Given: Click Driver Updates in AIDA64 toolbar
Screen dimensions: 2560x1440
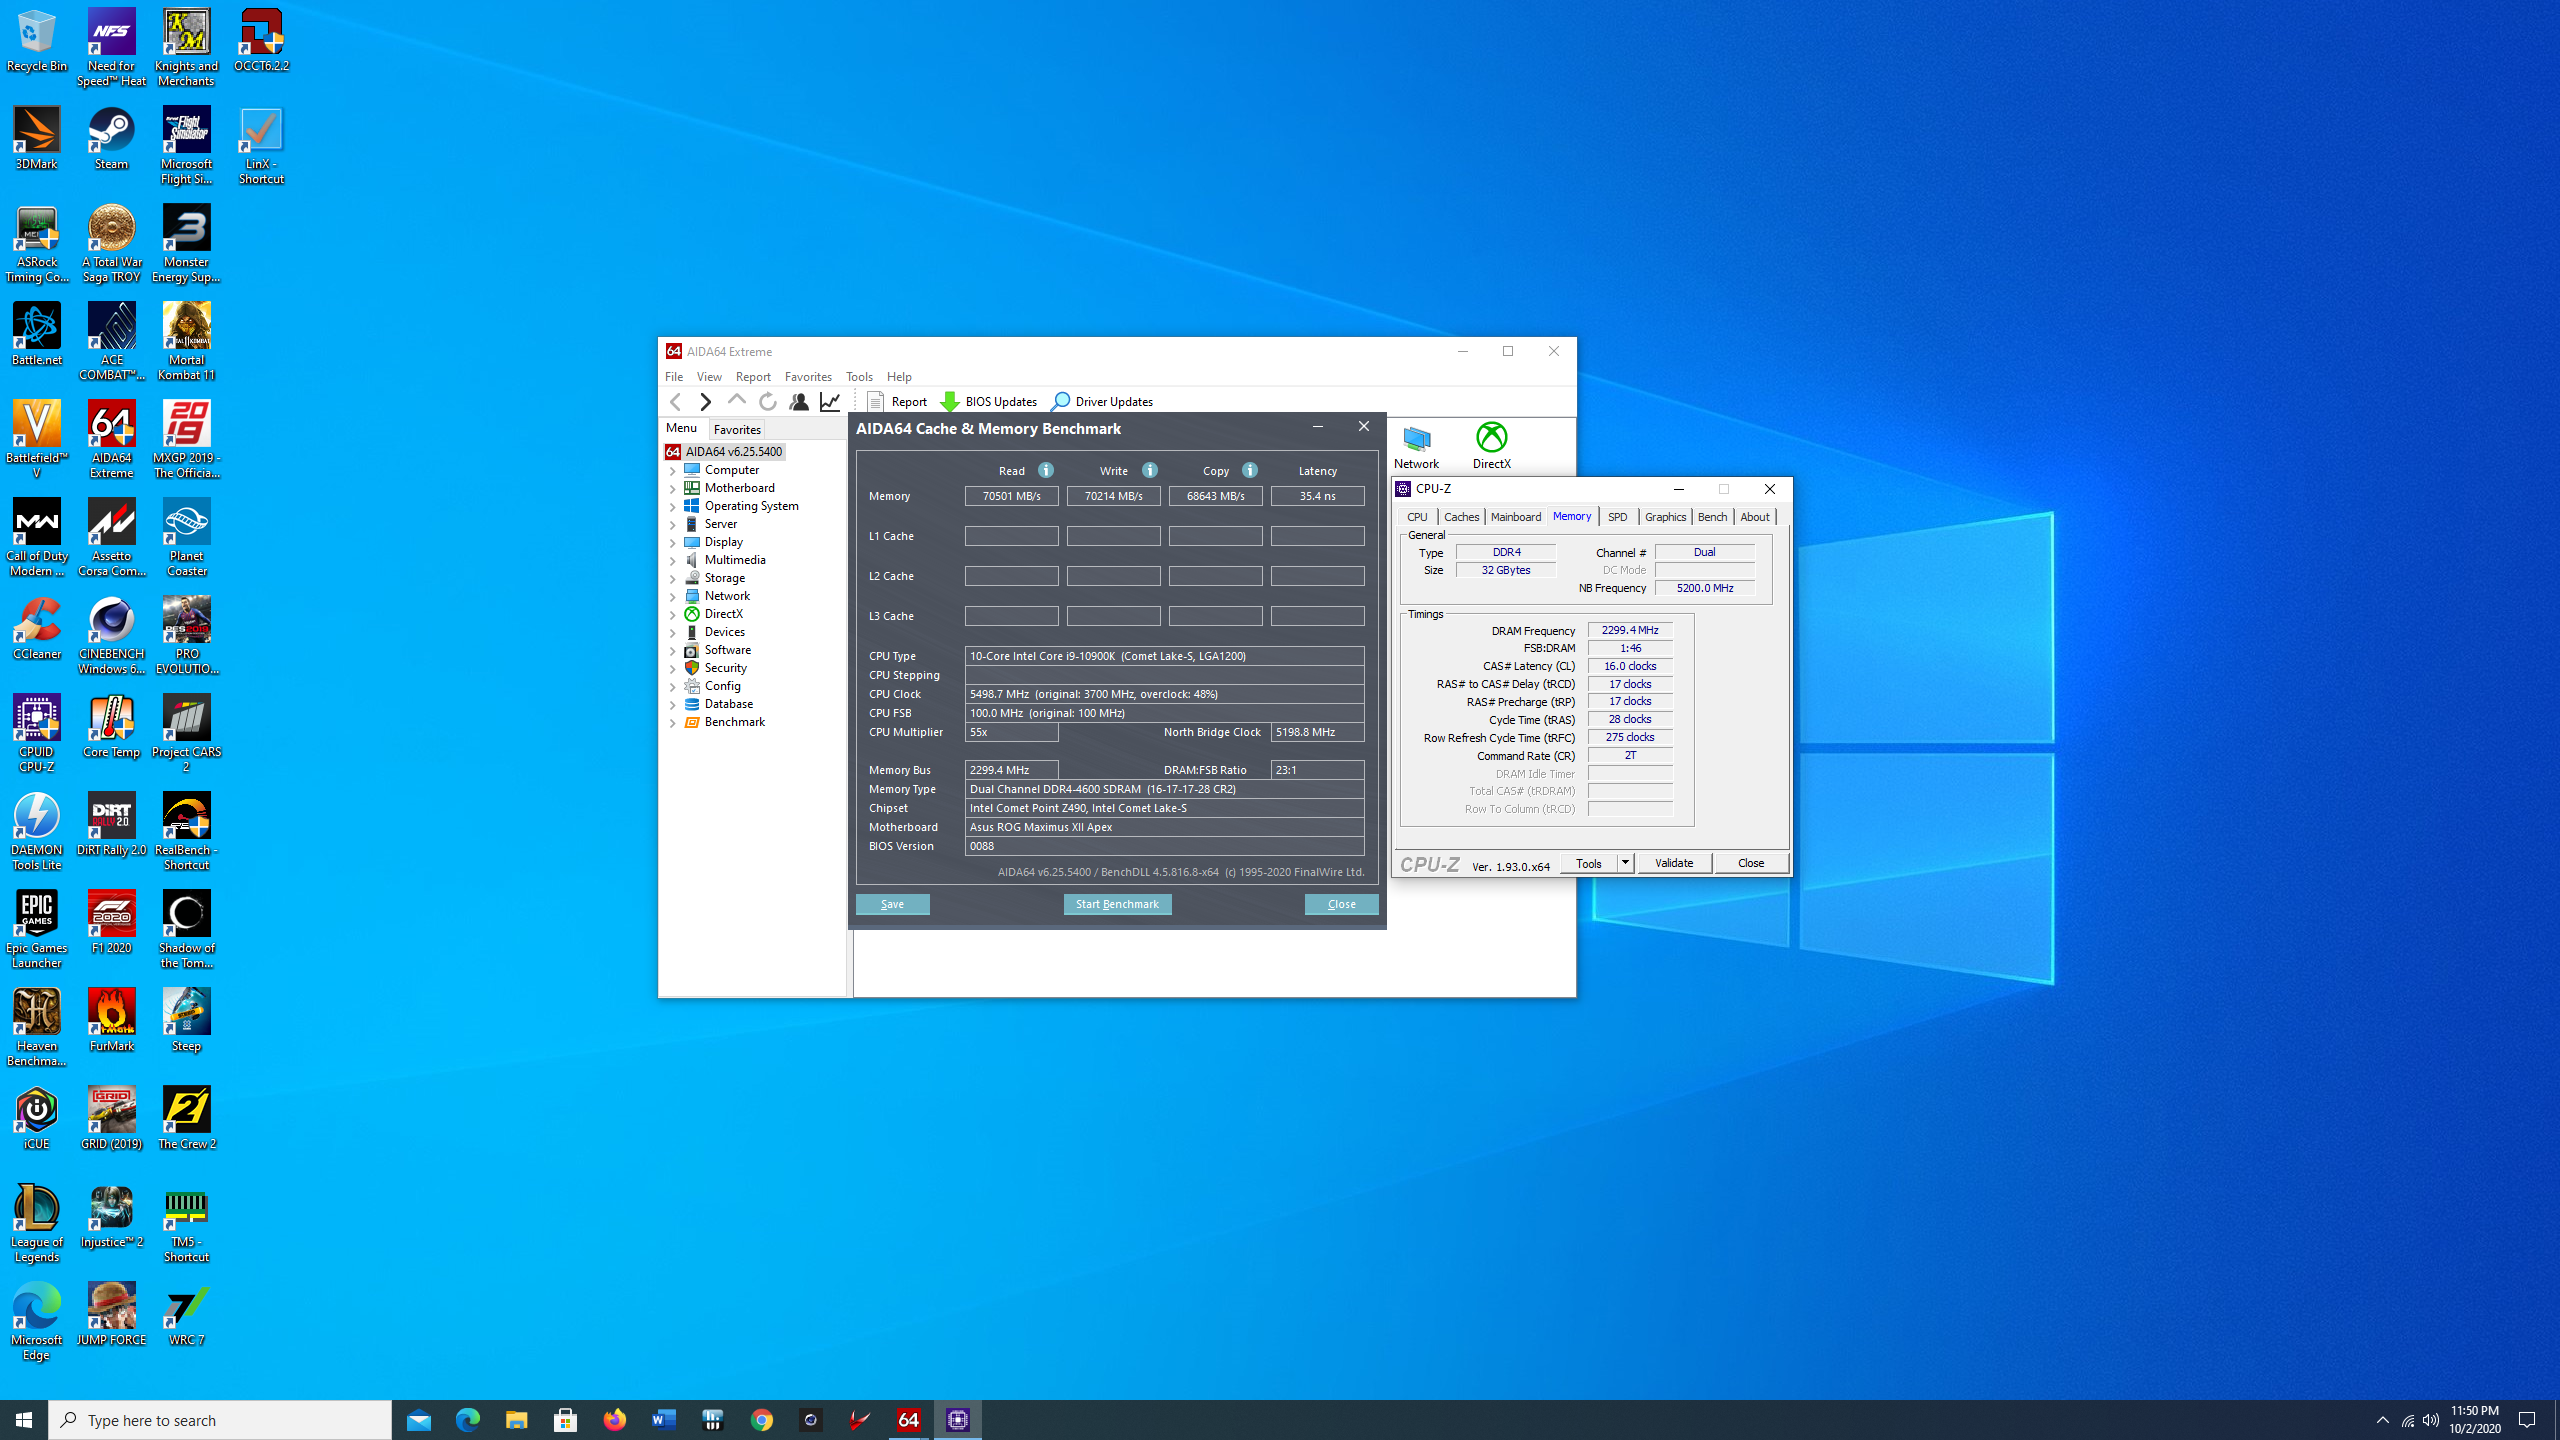Looking at the screenshot, I should tap(1102, 401).
